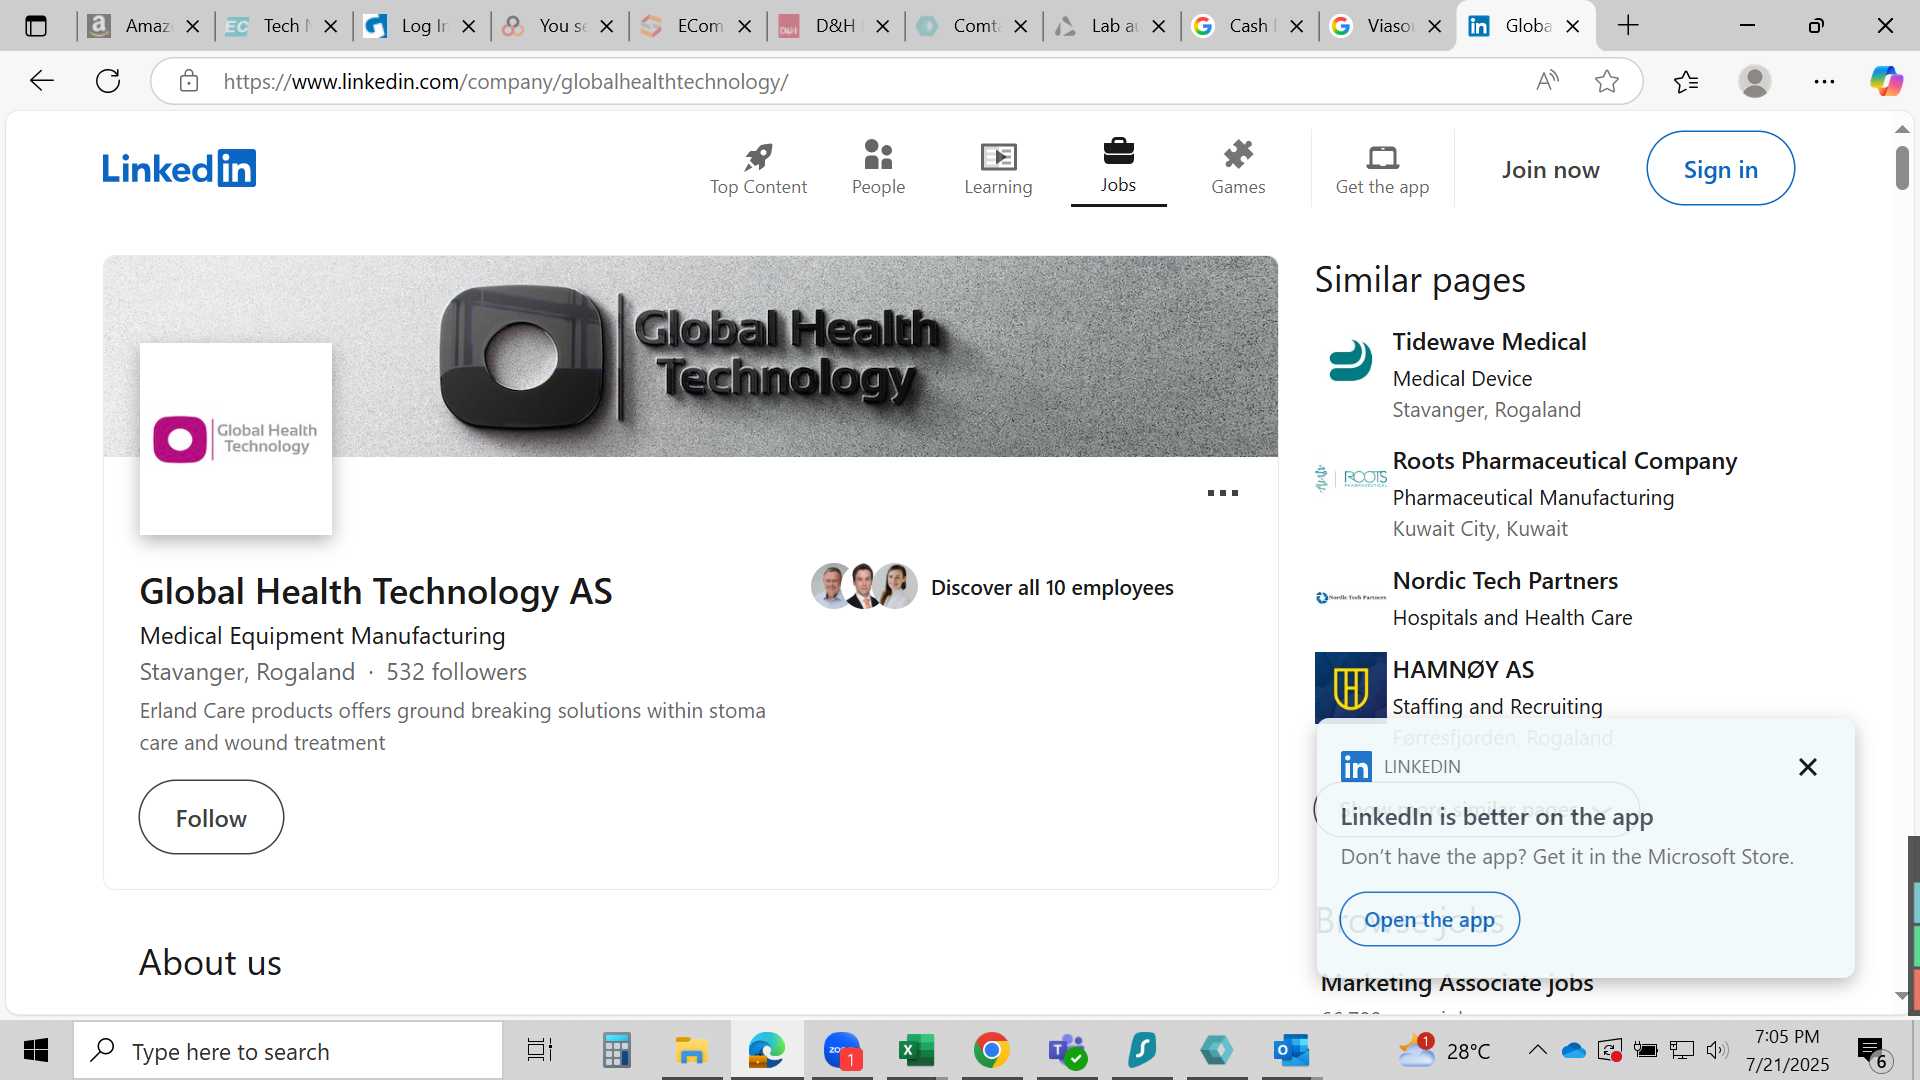View site information lock icon
Viewport: 1920px width, 1080px height.
(x=189, y=81)
